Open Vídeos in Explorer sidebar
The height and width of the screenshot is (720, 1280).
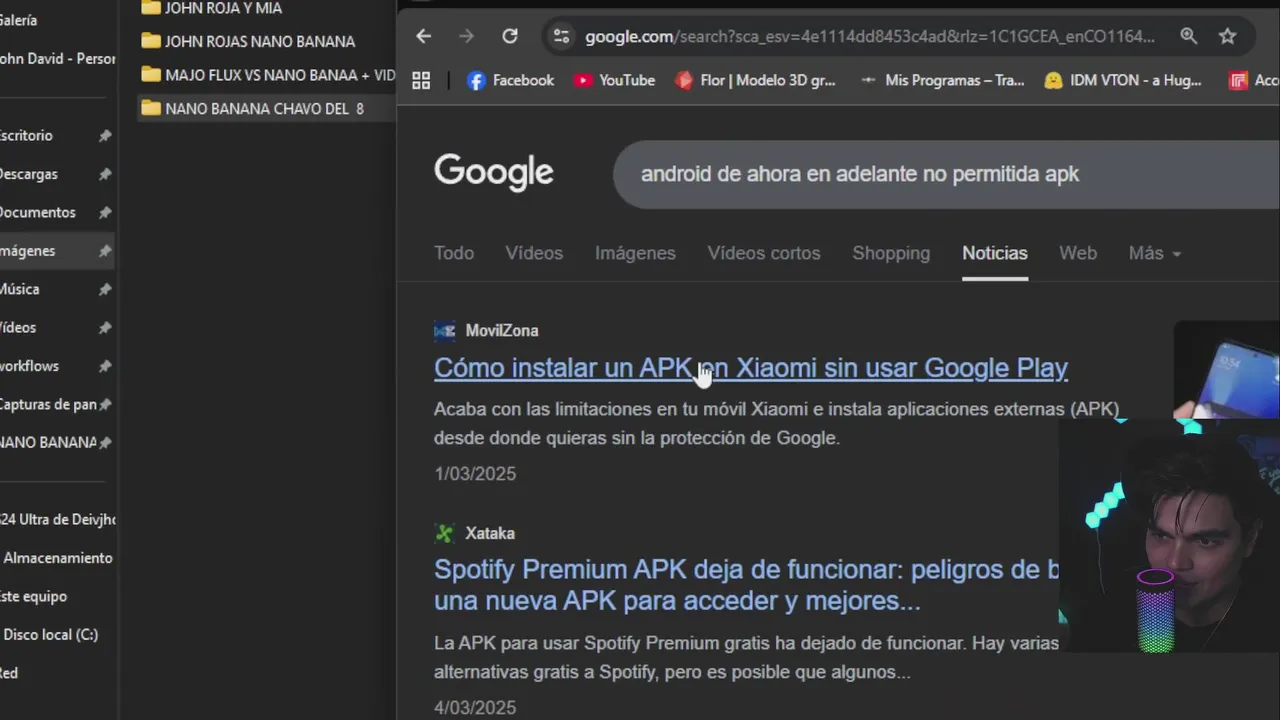pos(18,328)
